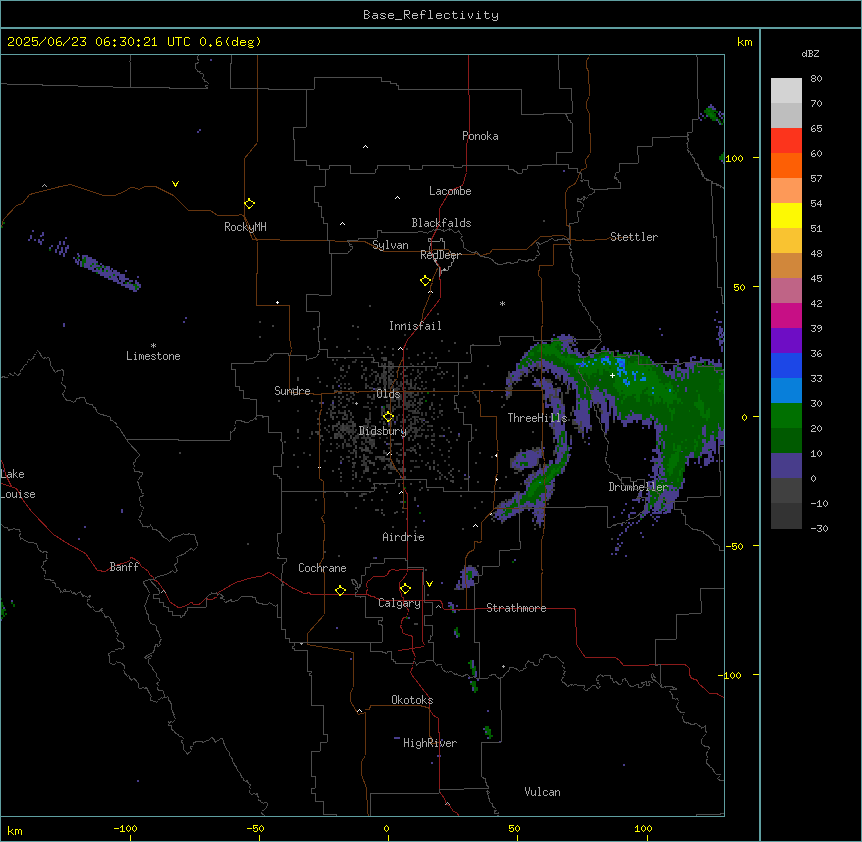Click the blue 36 dBZ legend swatch
The width and height of the screenshot is (862, 842).
click(786, 365)
